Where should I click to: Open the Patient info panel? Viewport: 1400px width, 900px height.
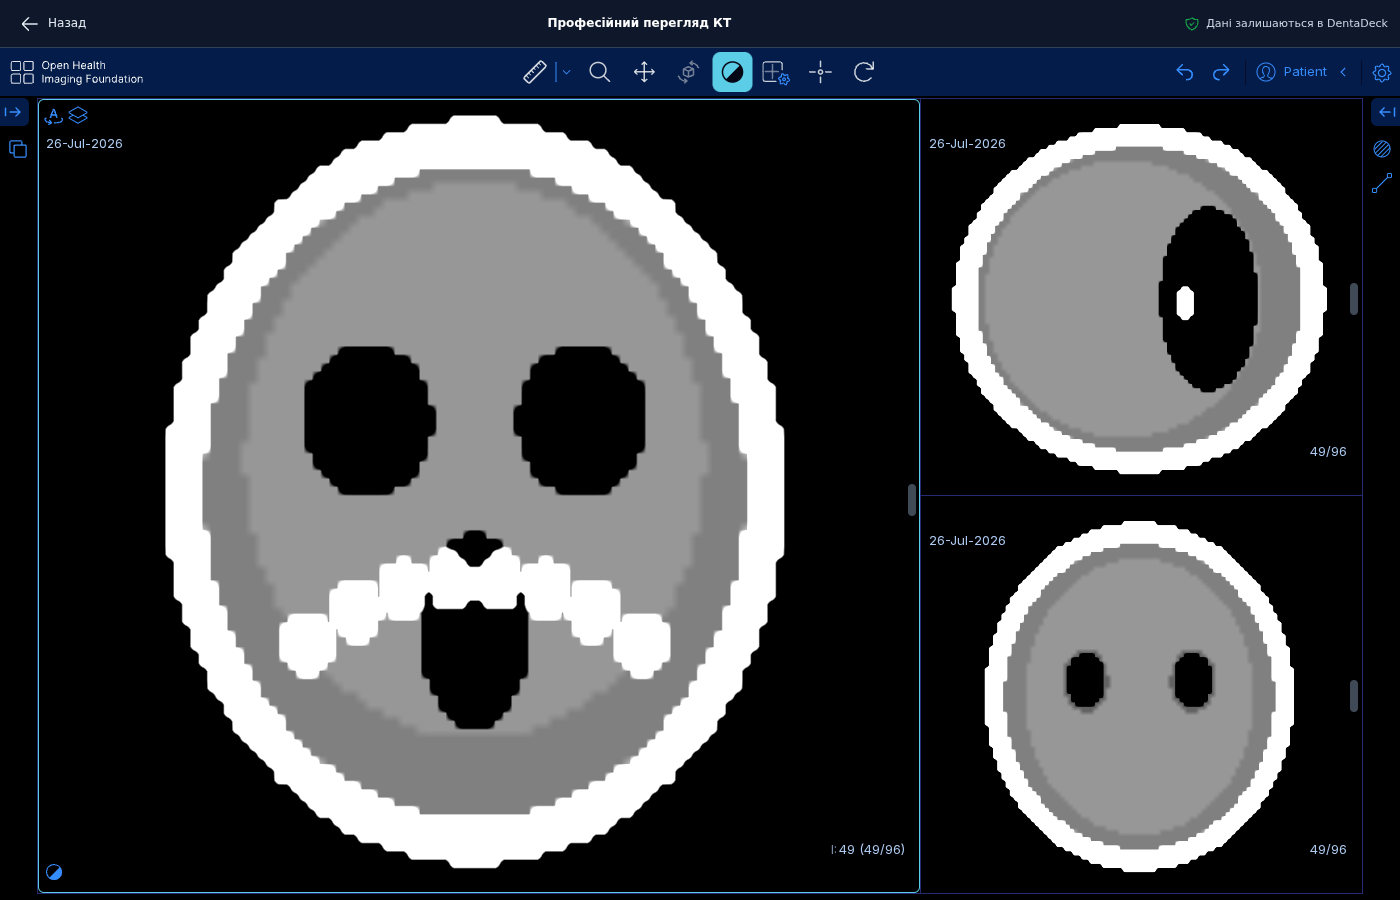tap(1291, 72)
